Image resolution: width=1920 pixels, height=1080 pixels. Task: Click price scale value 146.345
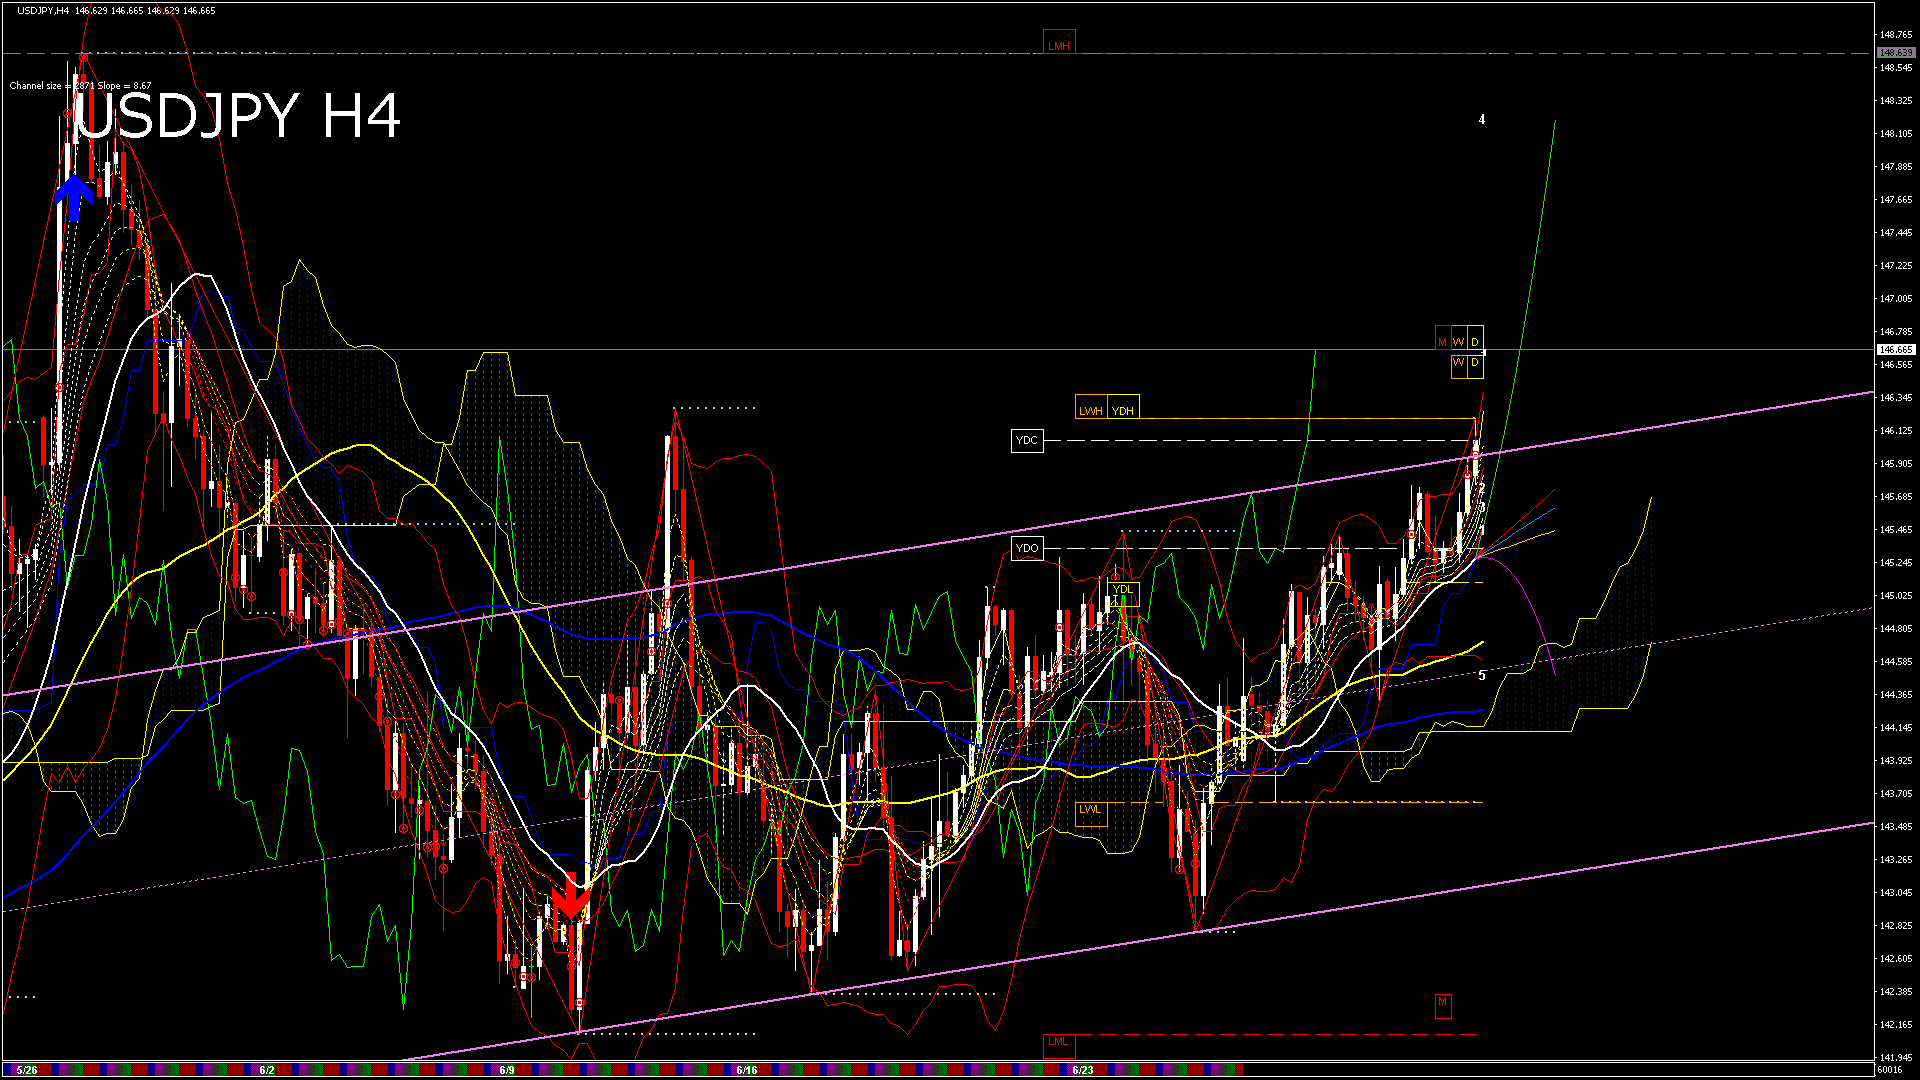pyautogui.click(x=1896, y=398)
